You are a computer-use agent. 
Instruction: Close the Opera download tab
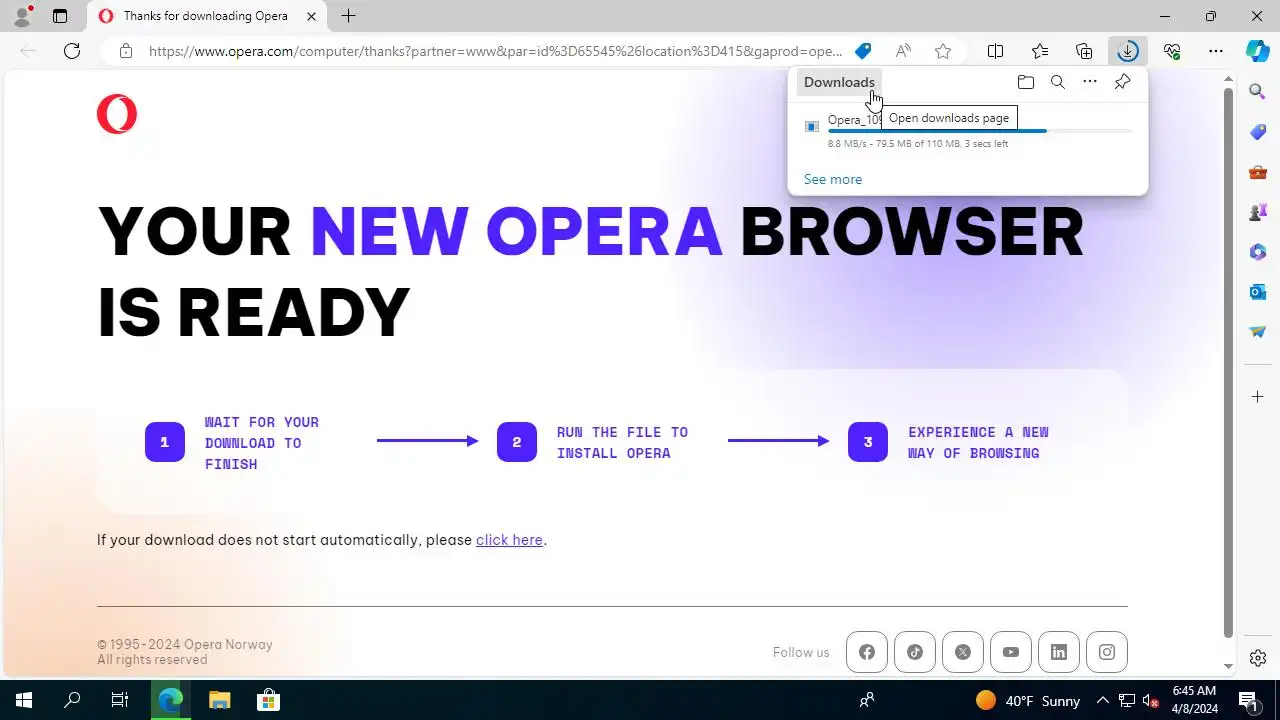[x=312, y=16]
